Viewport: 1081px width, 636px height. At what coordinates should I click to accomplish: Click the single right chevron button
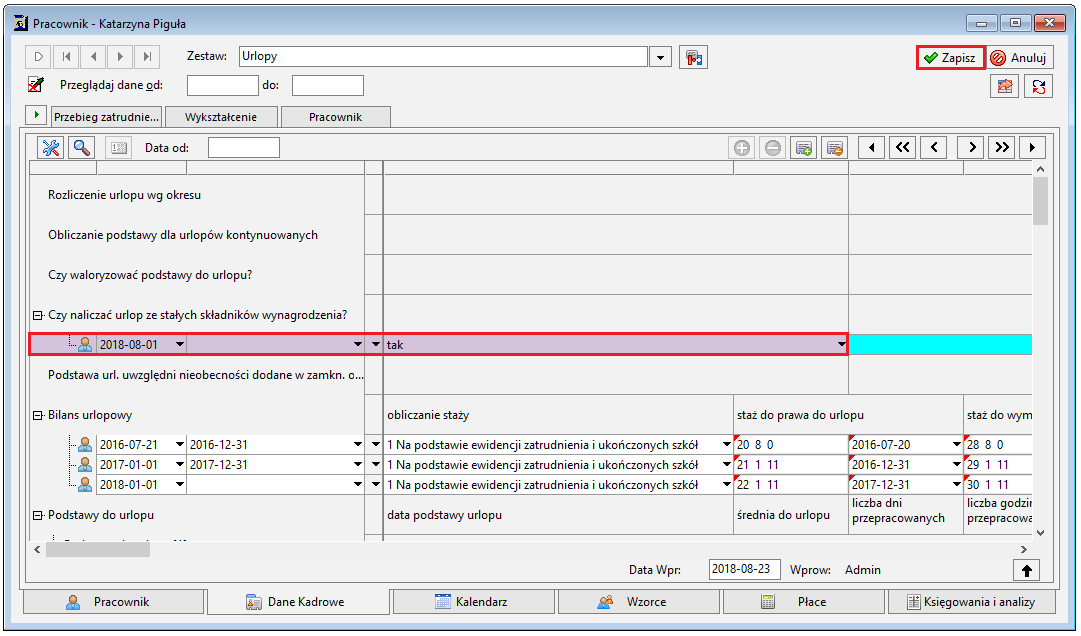click(x=971, y=147)
